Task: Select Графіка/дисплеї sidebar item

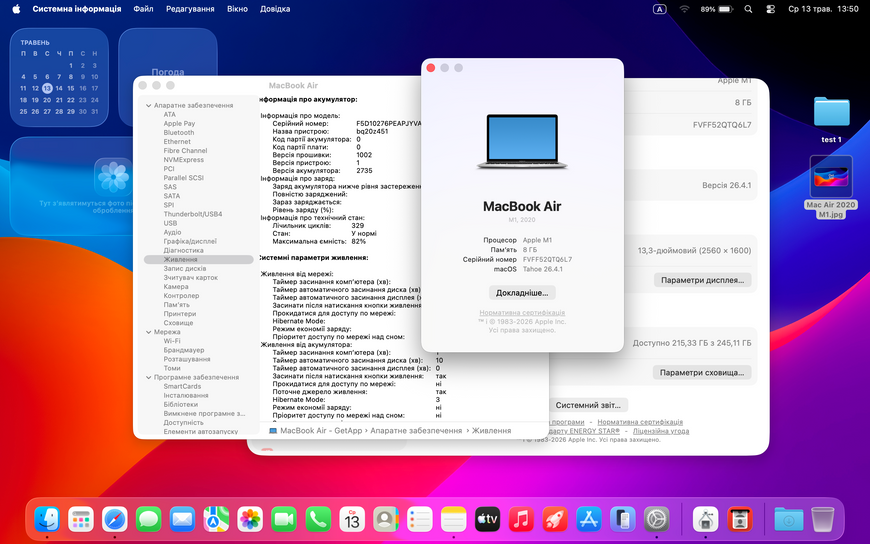Action: 190,241
